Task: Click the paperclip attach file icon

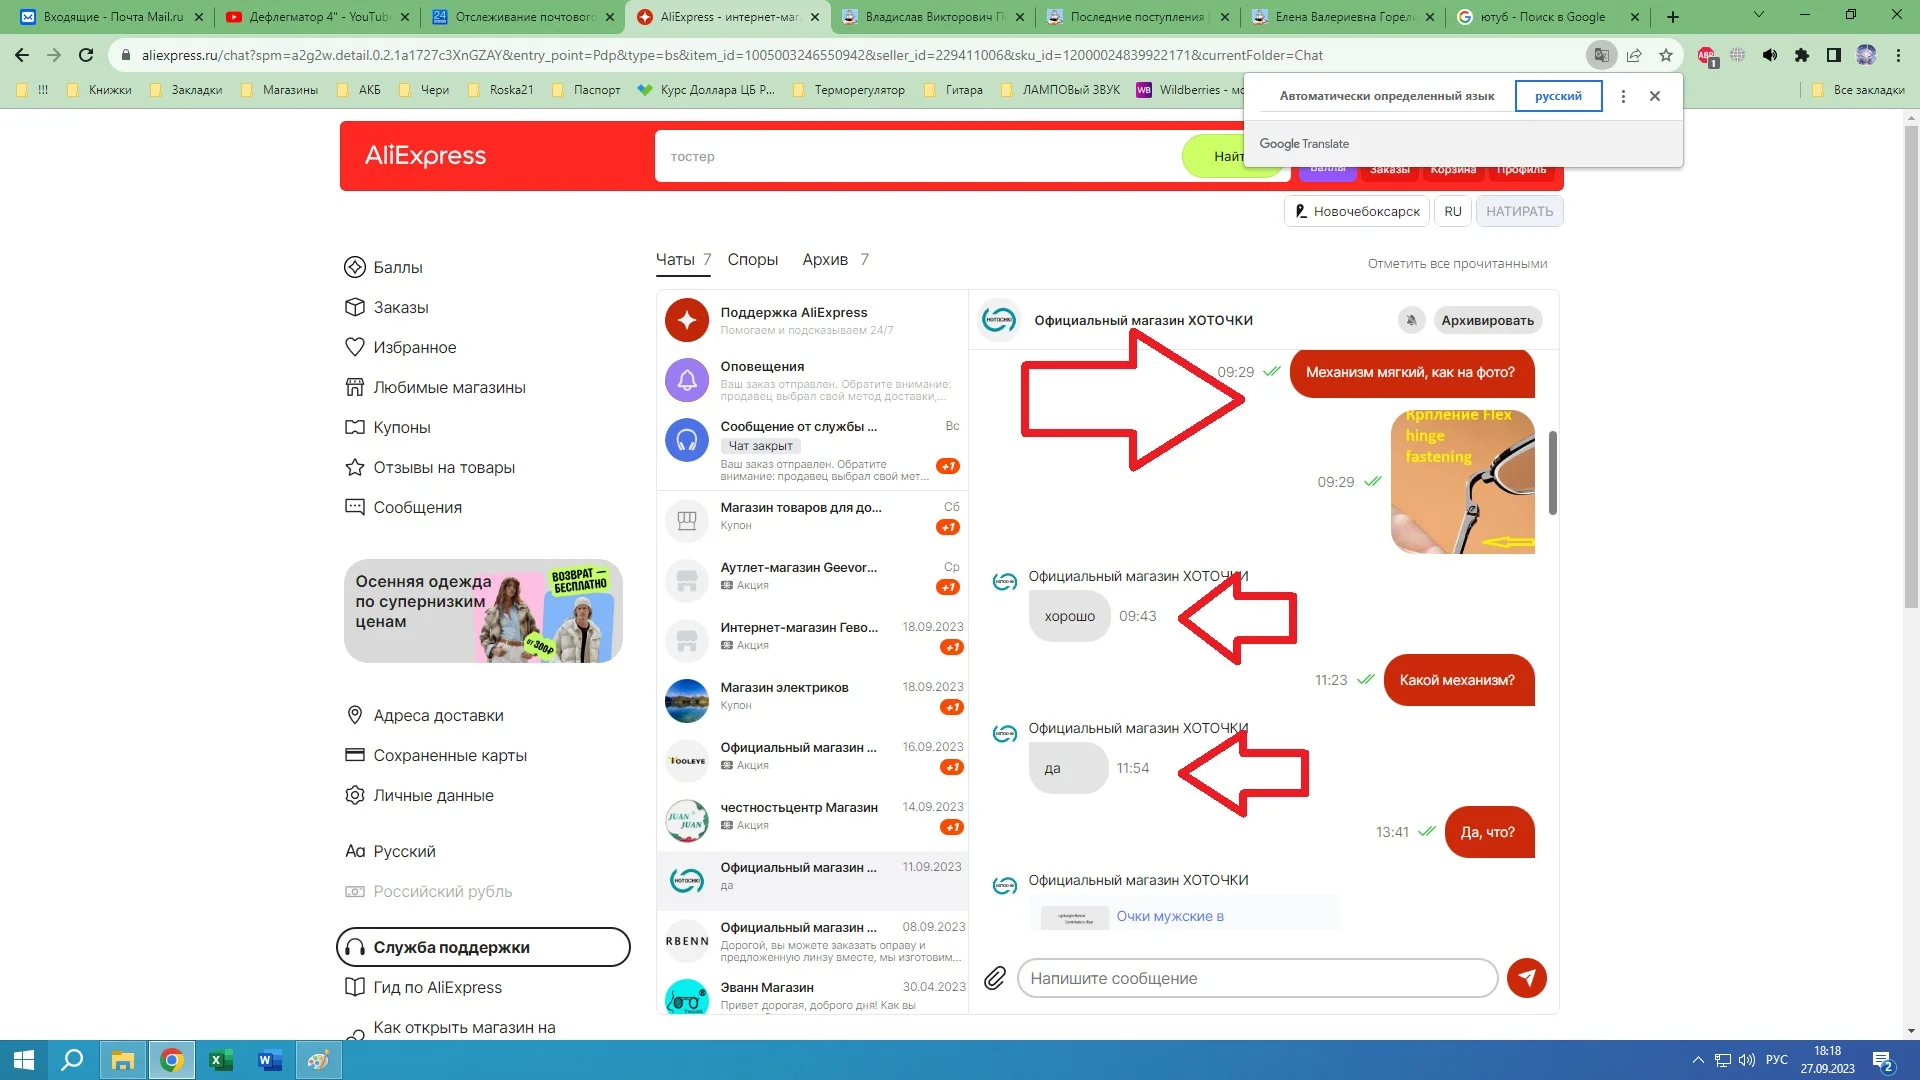Action: coord(994,978)
